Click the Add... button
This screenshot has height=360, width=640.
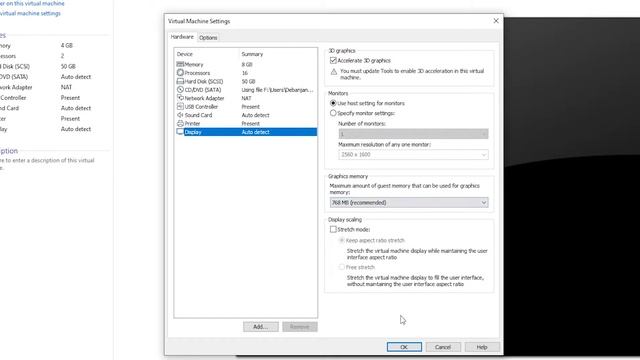(261, 327)
